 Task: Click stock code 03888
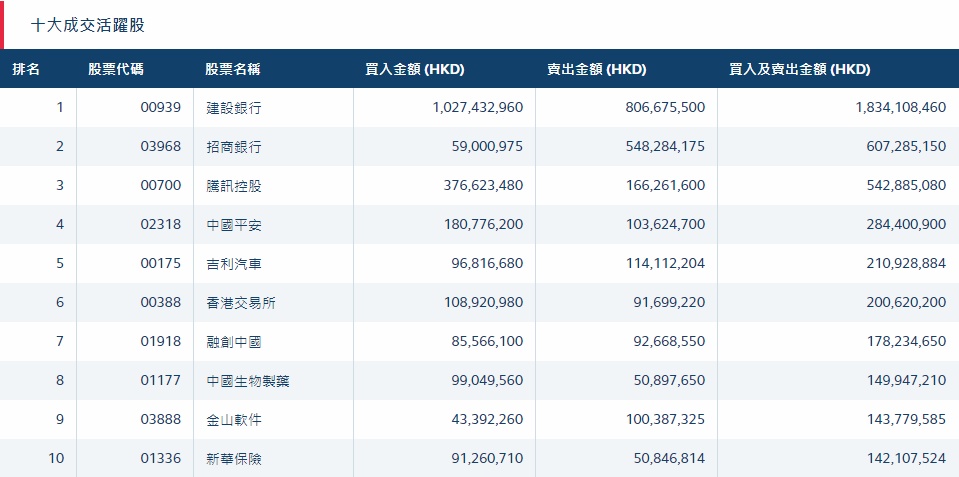click(x=161, y=420)
